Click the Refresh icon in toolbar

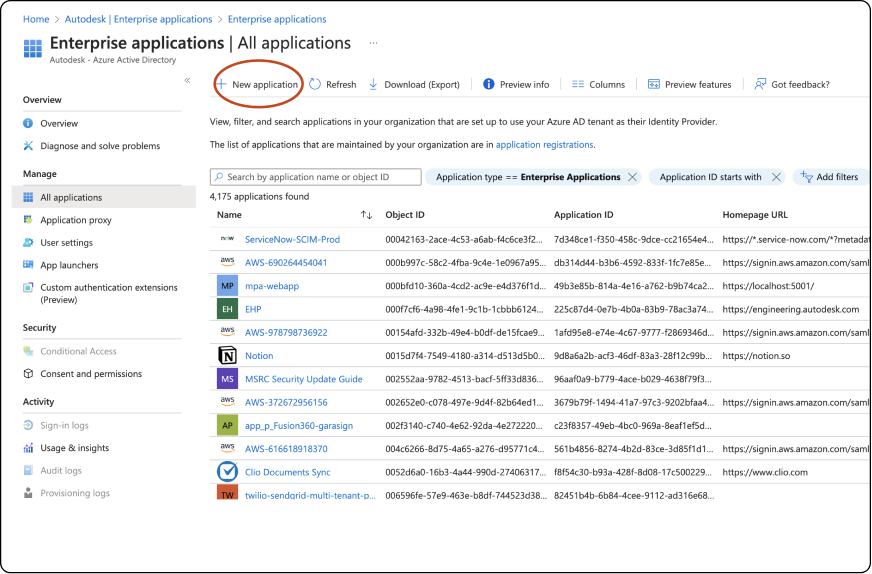[x=315, y=85]
